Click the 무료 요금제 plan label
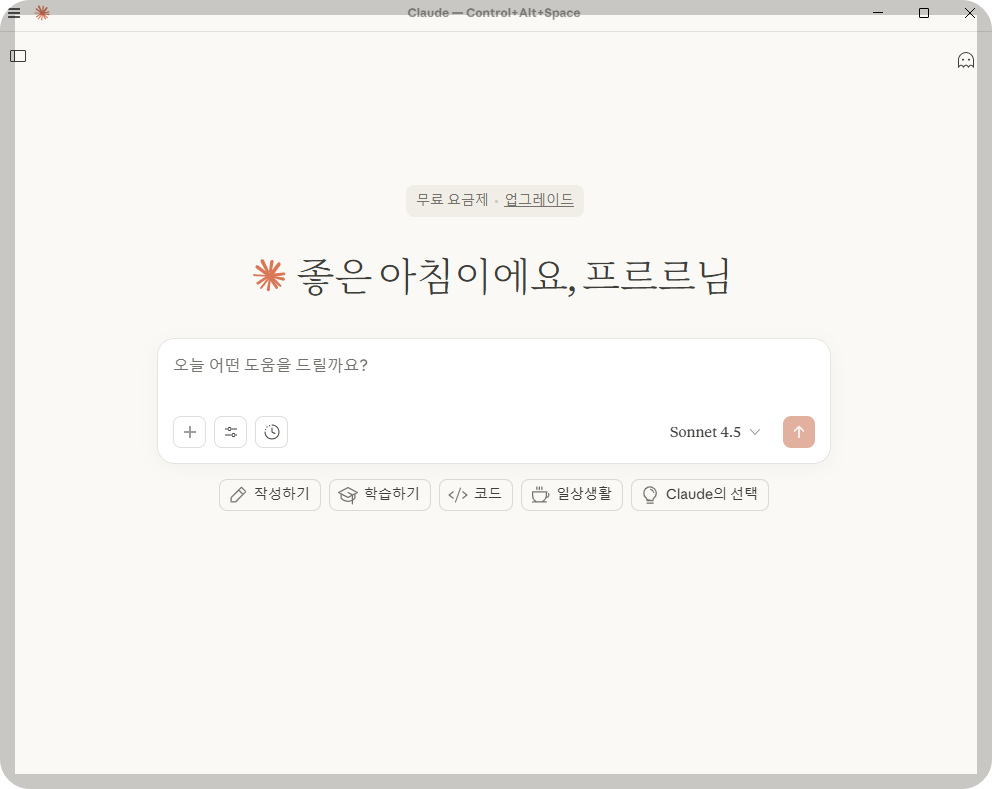Image resolution: width=992 pixels, height=789 pixels. pos(452,200)
